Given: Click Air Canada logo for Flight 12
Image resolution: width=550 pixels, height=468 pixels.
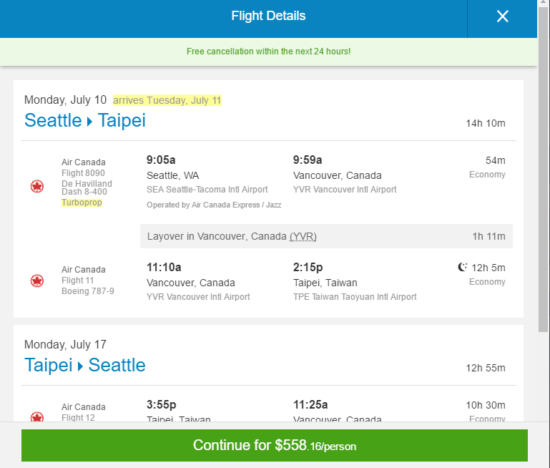Looking at the screenshot, I should (37, 417).
